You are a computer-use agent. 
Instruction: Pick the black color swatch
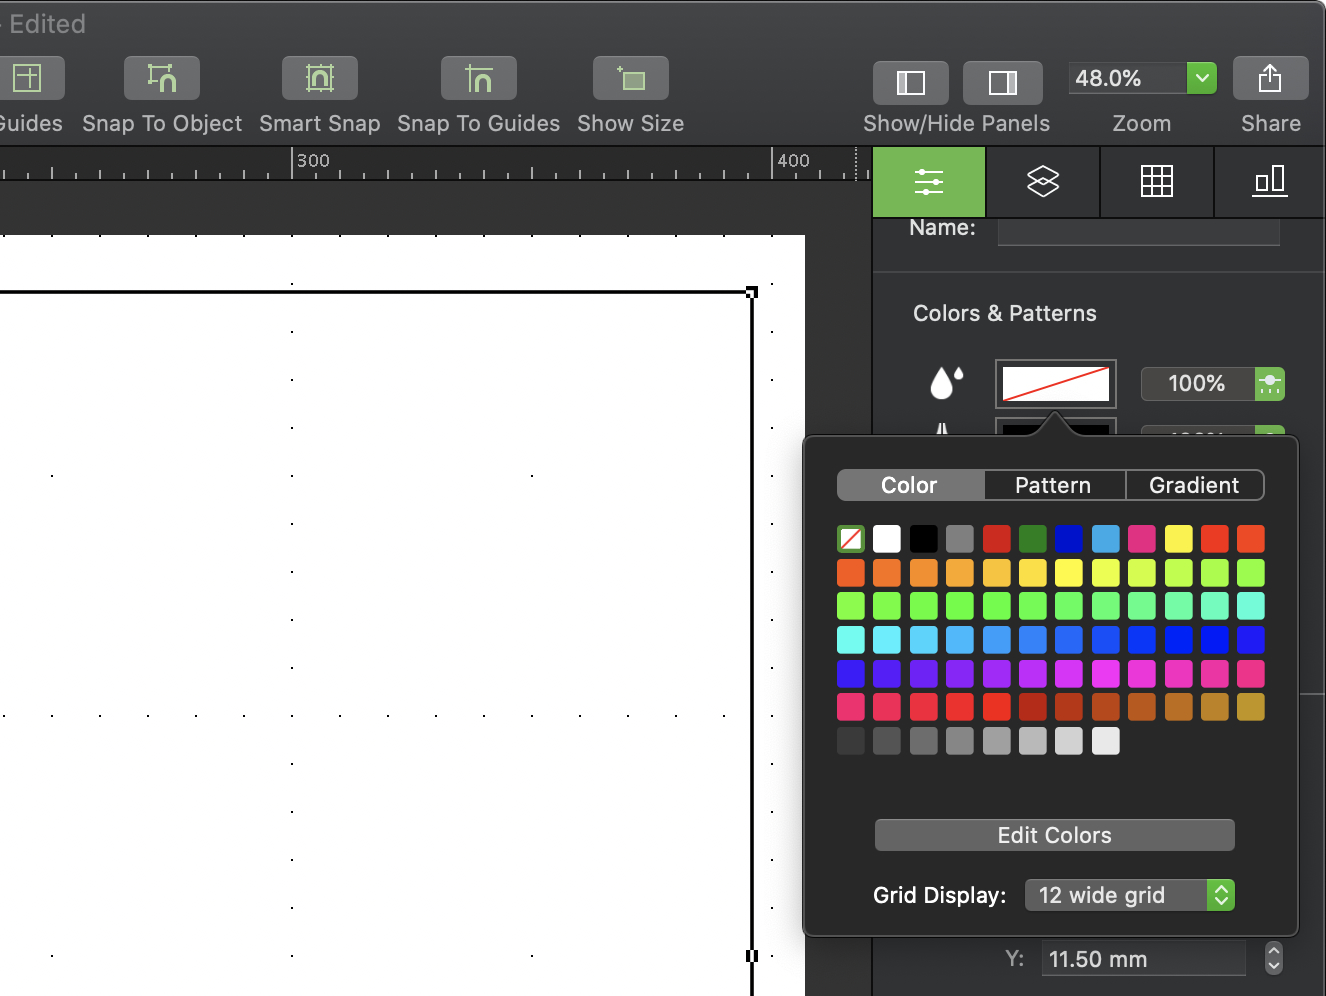pyautogui.click(x=923, y=539)
